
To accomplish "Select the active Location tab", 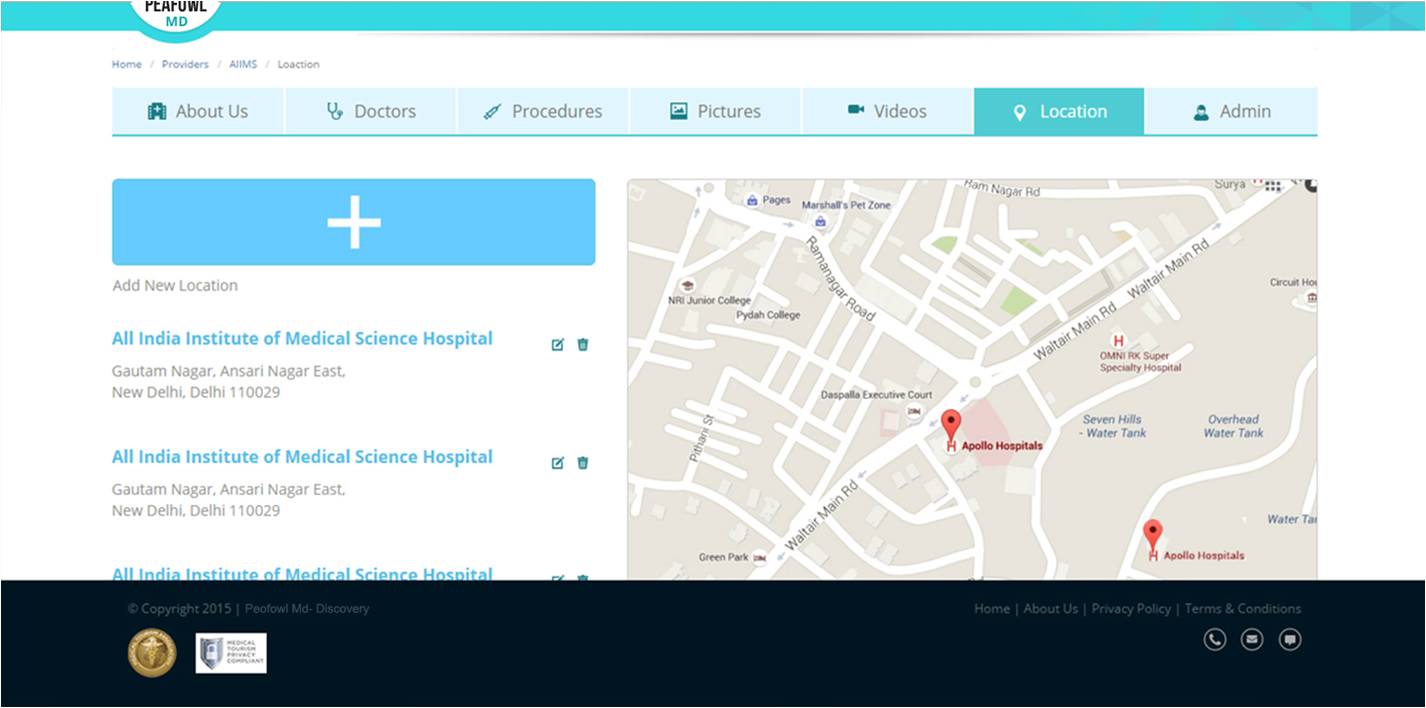I will point(1059,111).
